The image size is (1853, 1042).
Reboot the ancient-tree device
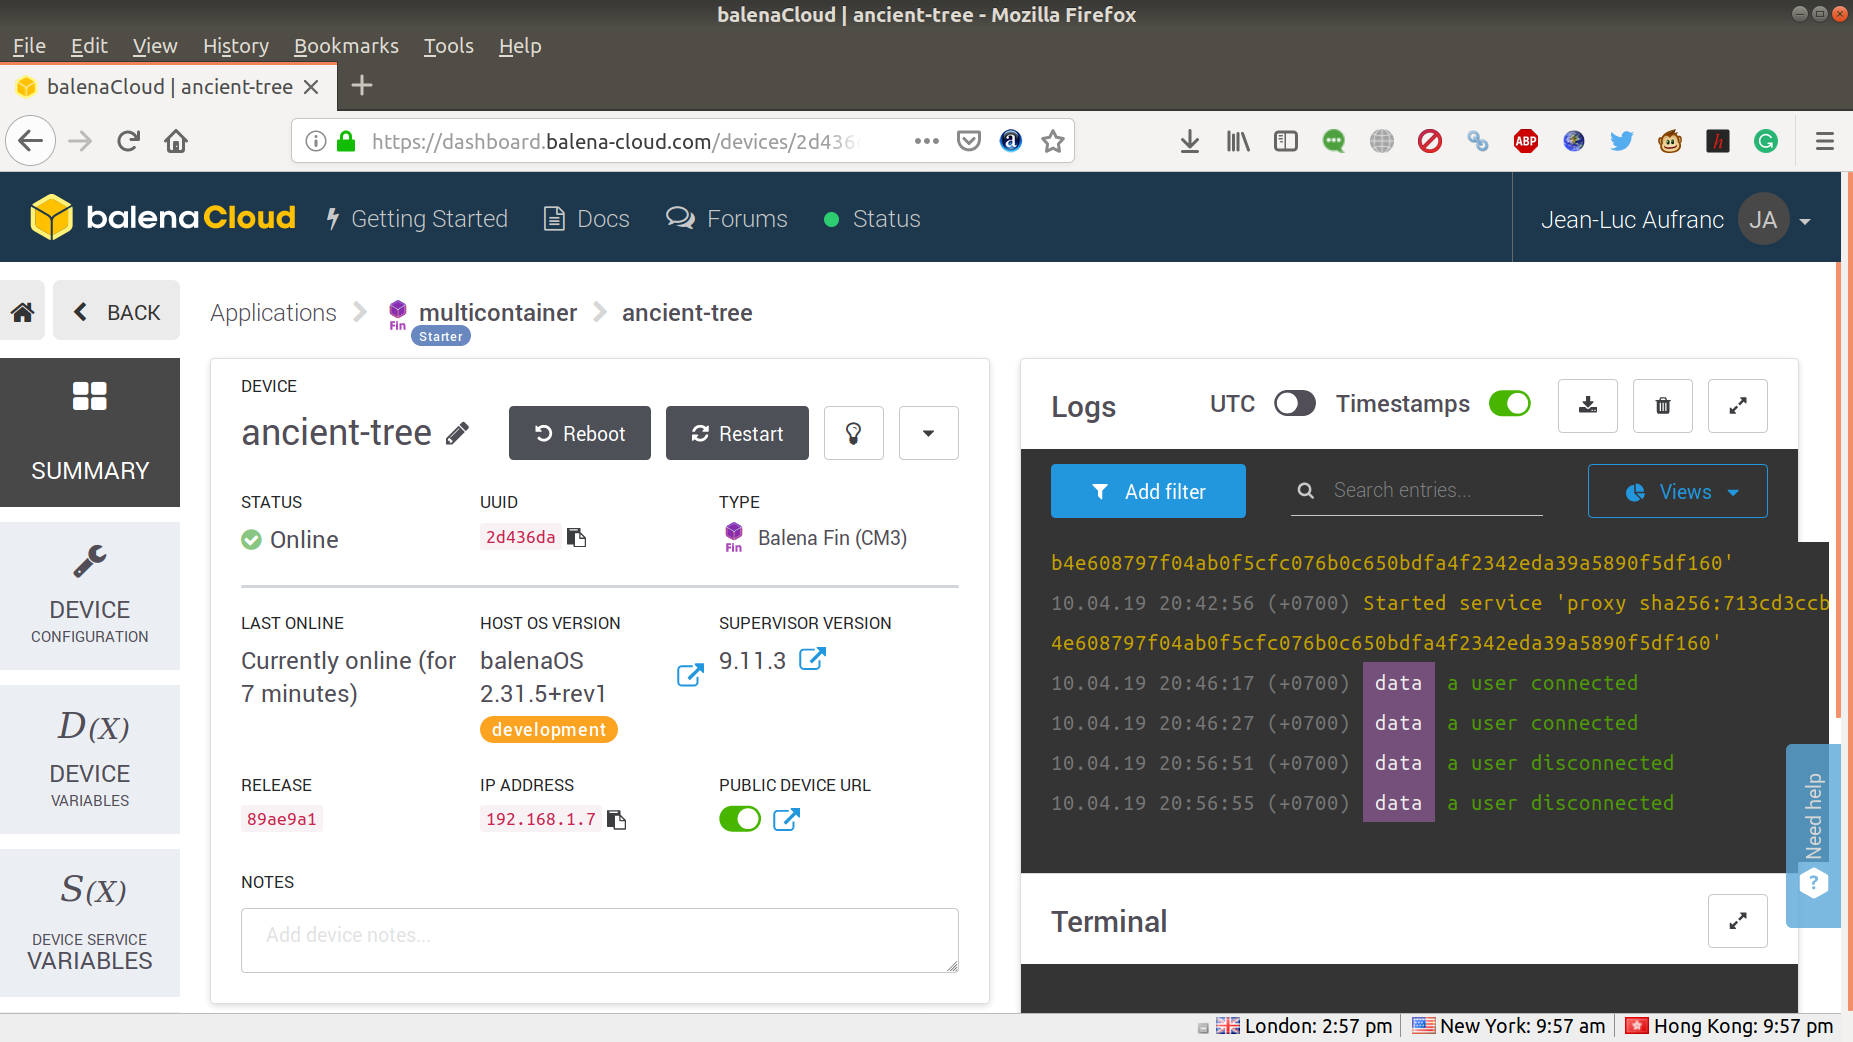(x=580, y=433)
